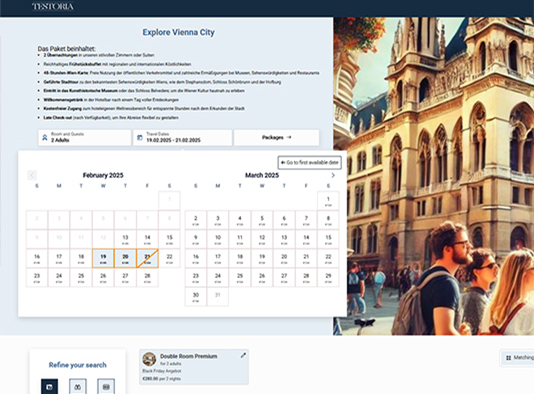534x394 pixels.
Task: Select March 29 in the calendar
Action: click(328, 277)
